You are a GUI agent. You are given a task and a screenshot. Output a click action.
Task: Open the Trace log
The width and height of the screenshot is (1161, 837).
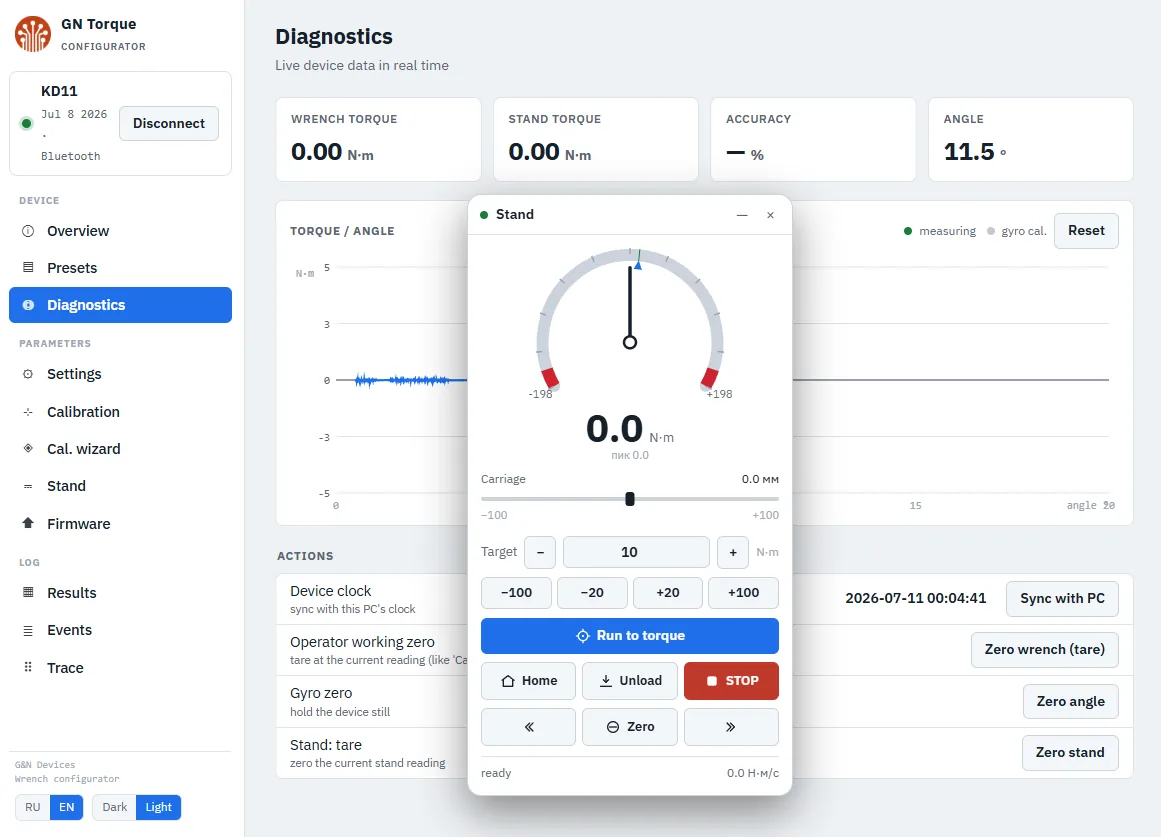[120, 667]
